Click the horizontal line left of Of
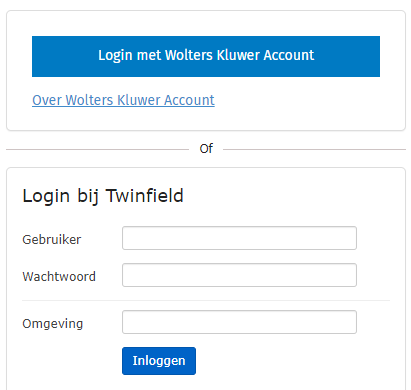 (97, 150)
